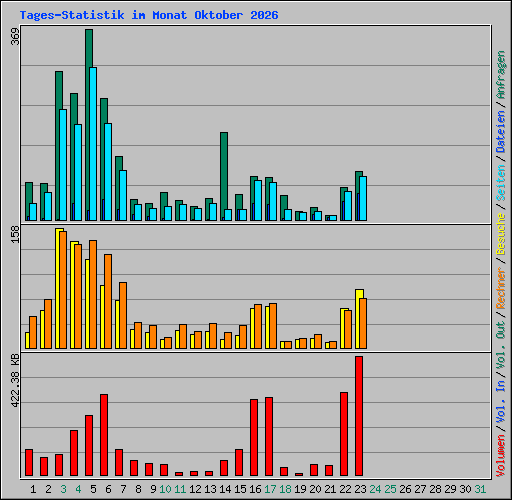This screenshot has height=500, width=512.
Task: Click the orange Rechner bar for day 6
Action: coord(108,301)
